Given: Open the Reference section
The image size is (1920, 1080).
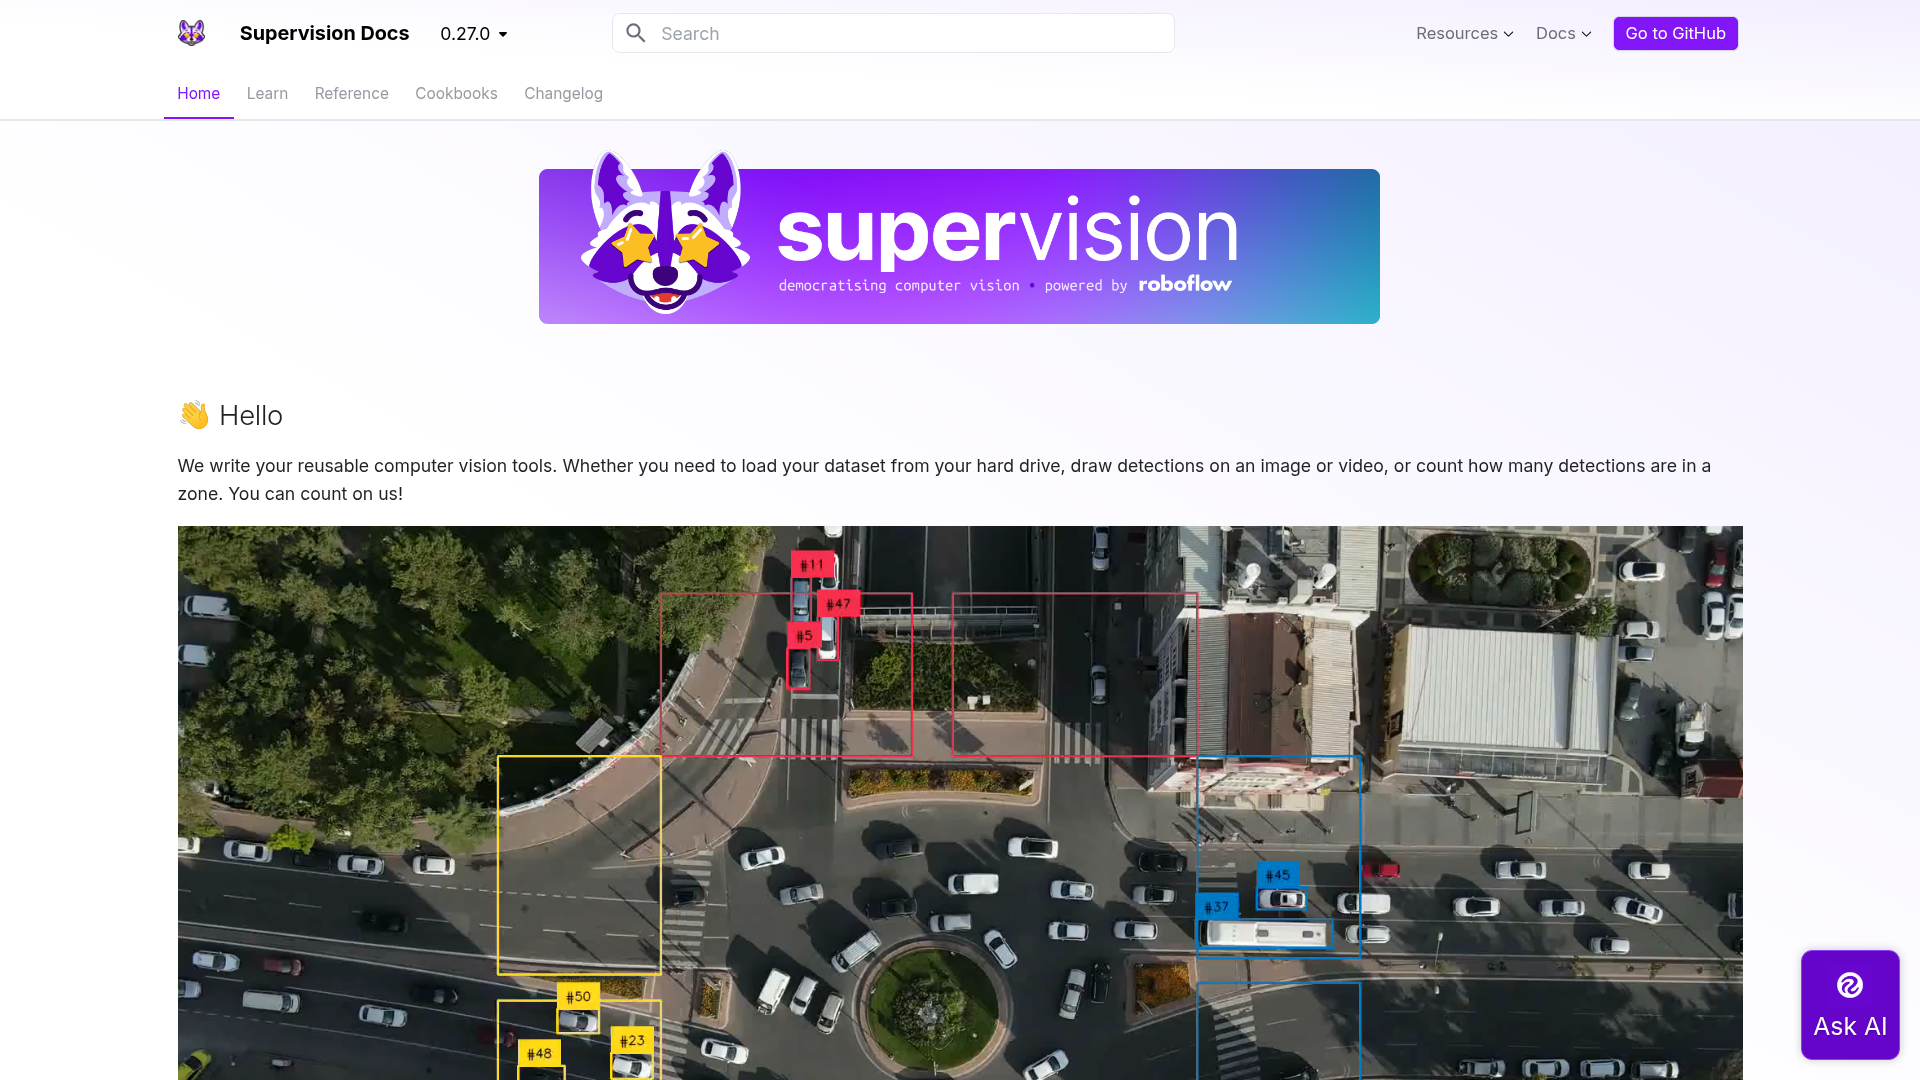Looking at the screenshot, I should (351, 93).
